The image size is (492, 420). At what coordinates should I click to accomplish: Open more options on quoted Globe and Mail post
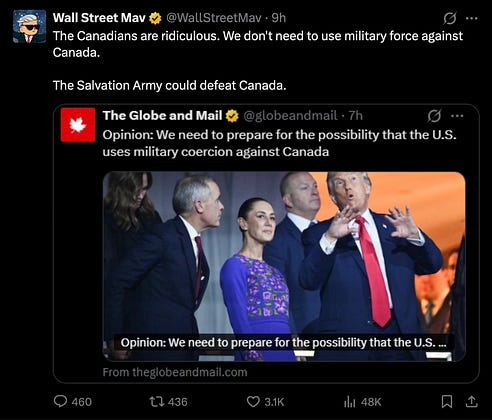(x=457, y=116)
